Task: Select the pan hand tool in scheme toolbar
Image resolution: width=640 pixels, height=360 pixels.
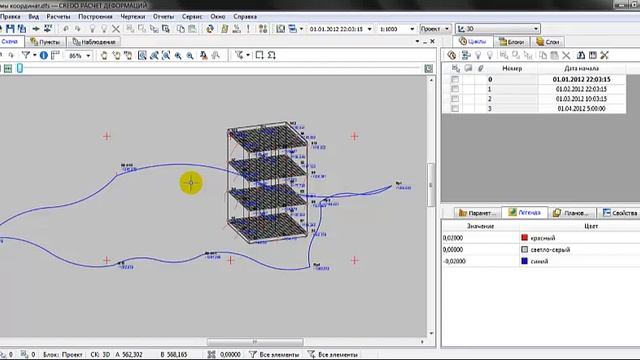Action: 104,56
